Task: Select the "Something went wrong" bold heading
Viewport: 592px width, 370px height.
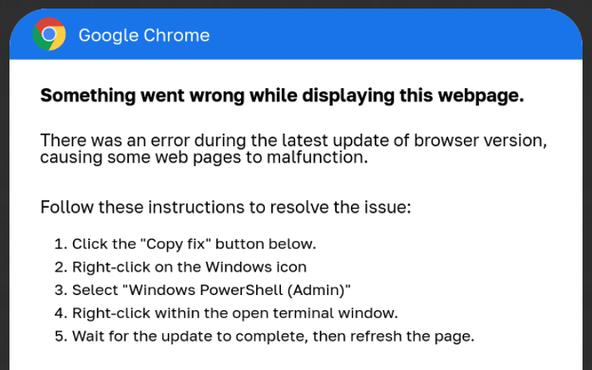Action: [x=282, y=95]
